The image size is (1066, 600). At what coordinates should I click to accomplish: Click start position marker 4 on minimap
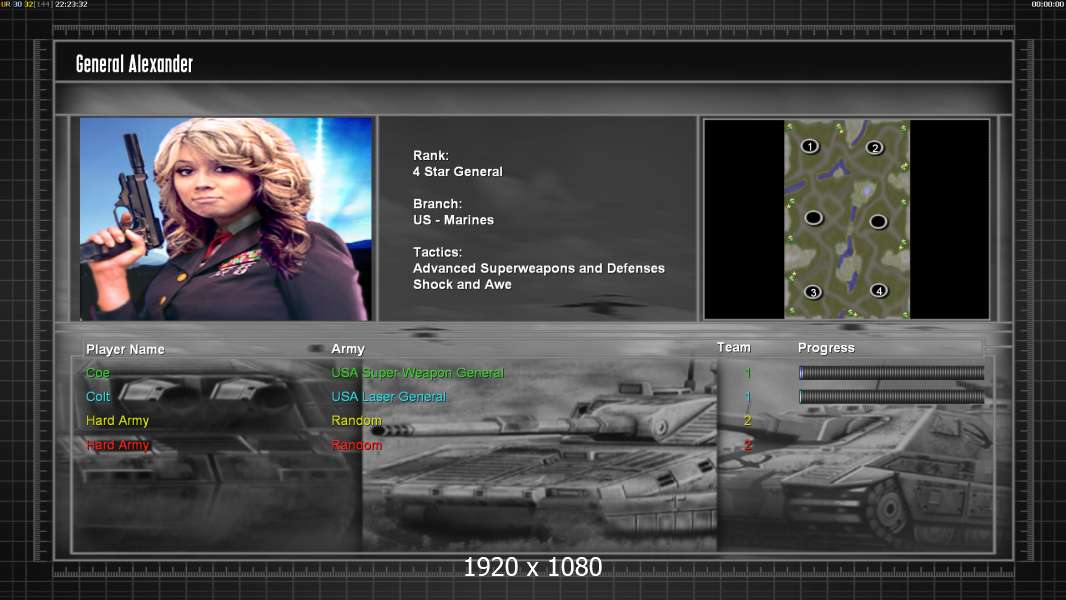[x=878, y=291]
